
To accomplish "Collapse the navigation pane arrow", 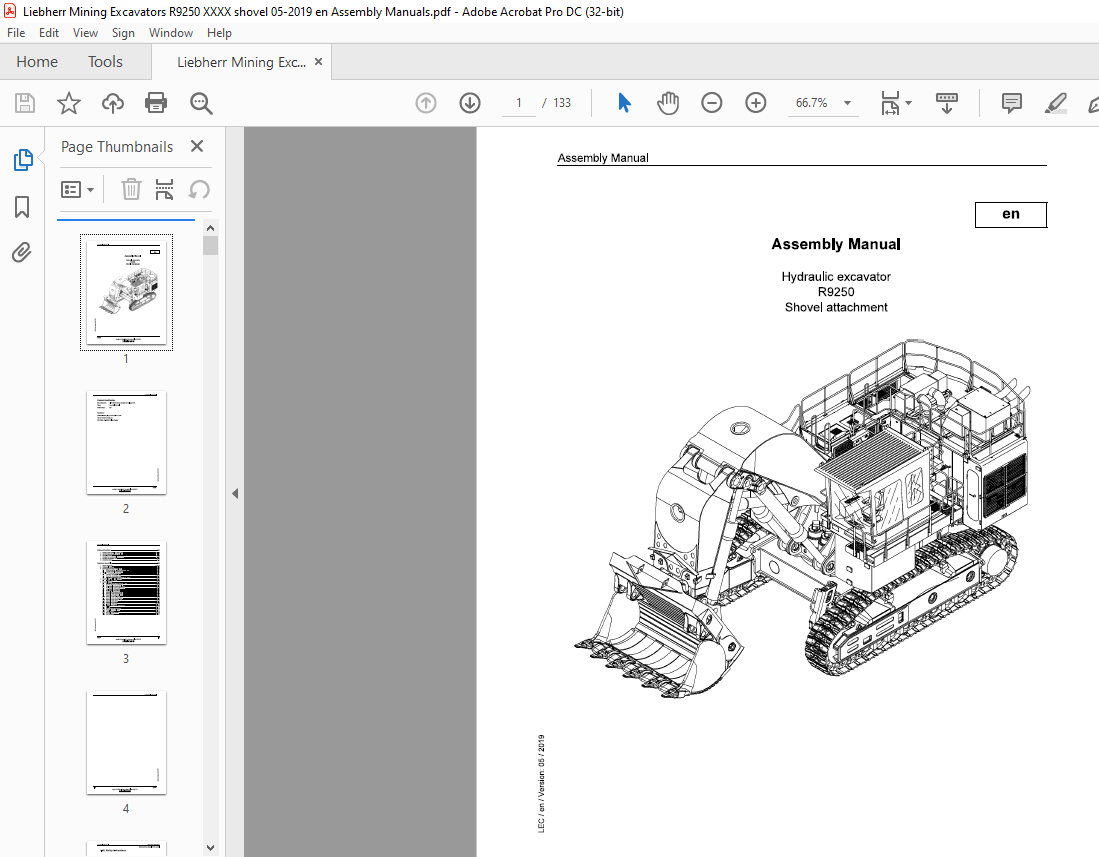I will 235,493.
